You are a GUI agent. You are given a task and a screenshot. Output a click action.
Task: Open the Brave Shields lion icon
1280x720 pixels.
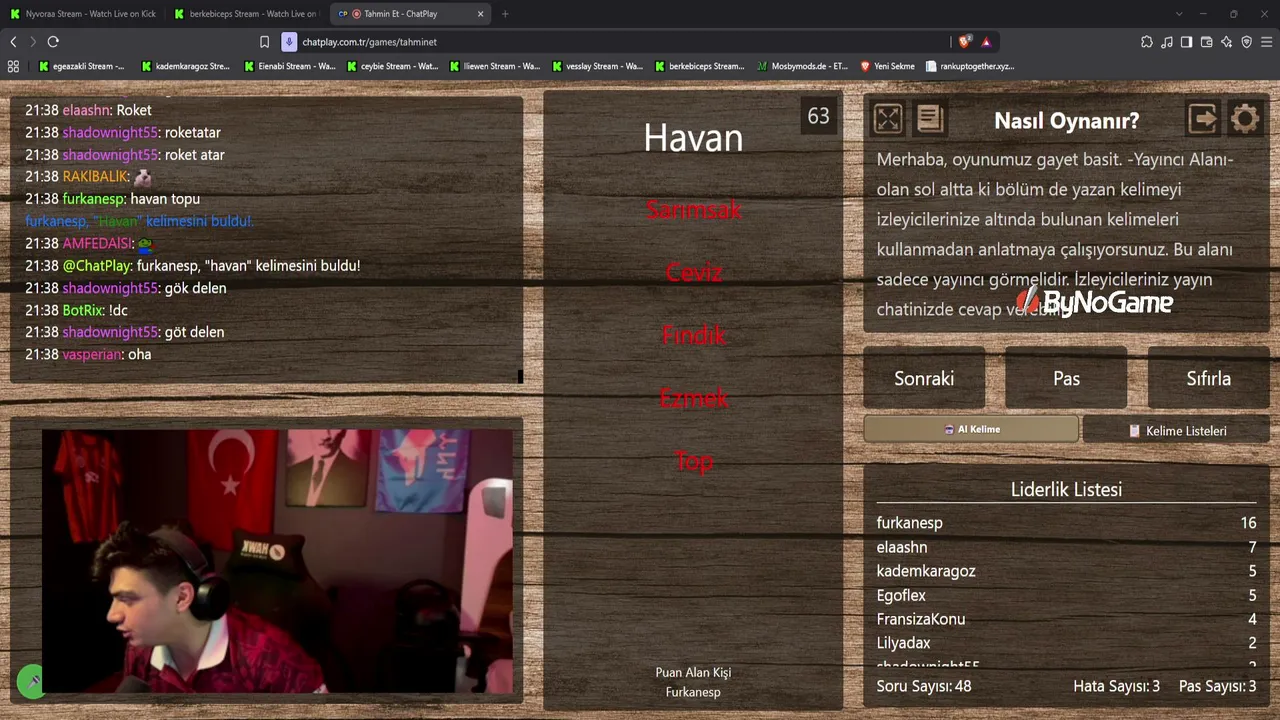click(964, 42)
